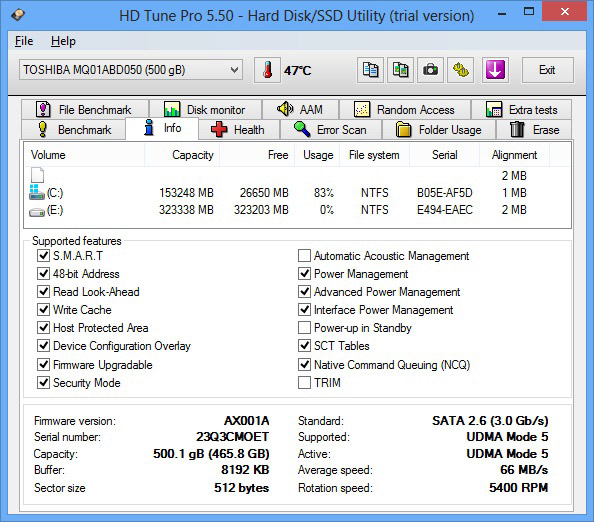Image resolution: width=594 pixels, height=522 pixels.
Task: Toggle the Interface Power Management checkbox
Action: [x=304, y=309]
